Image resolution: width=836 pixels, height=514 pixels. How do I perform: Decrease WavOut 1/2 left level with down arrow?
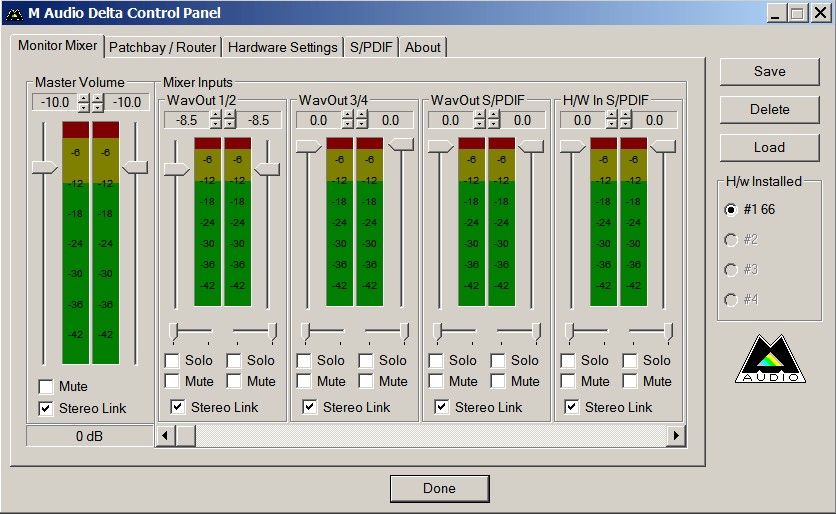216,124
